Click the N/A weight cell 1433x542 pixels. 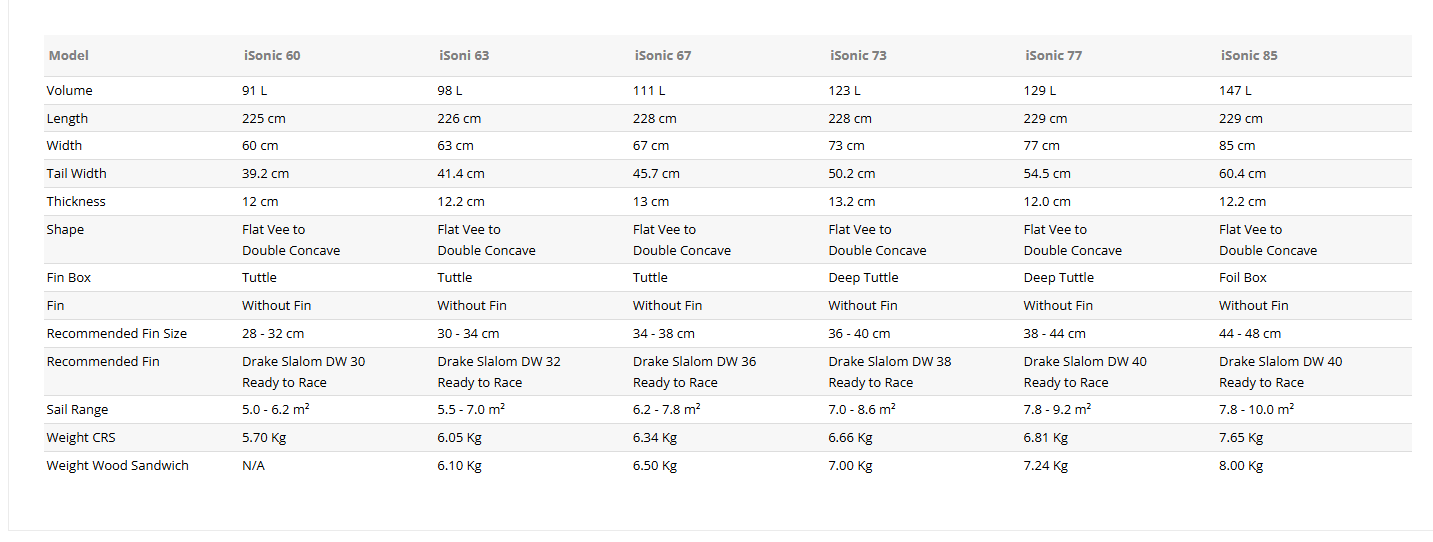(x=253, y=466)
